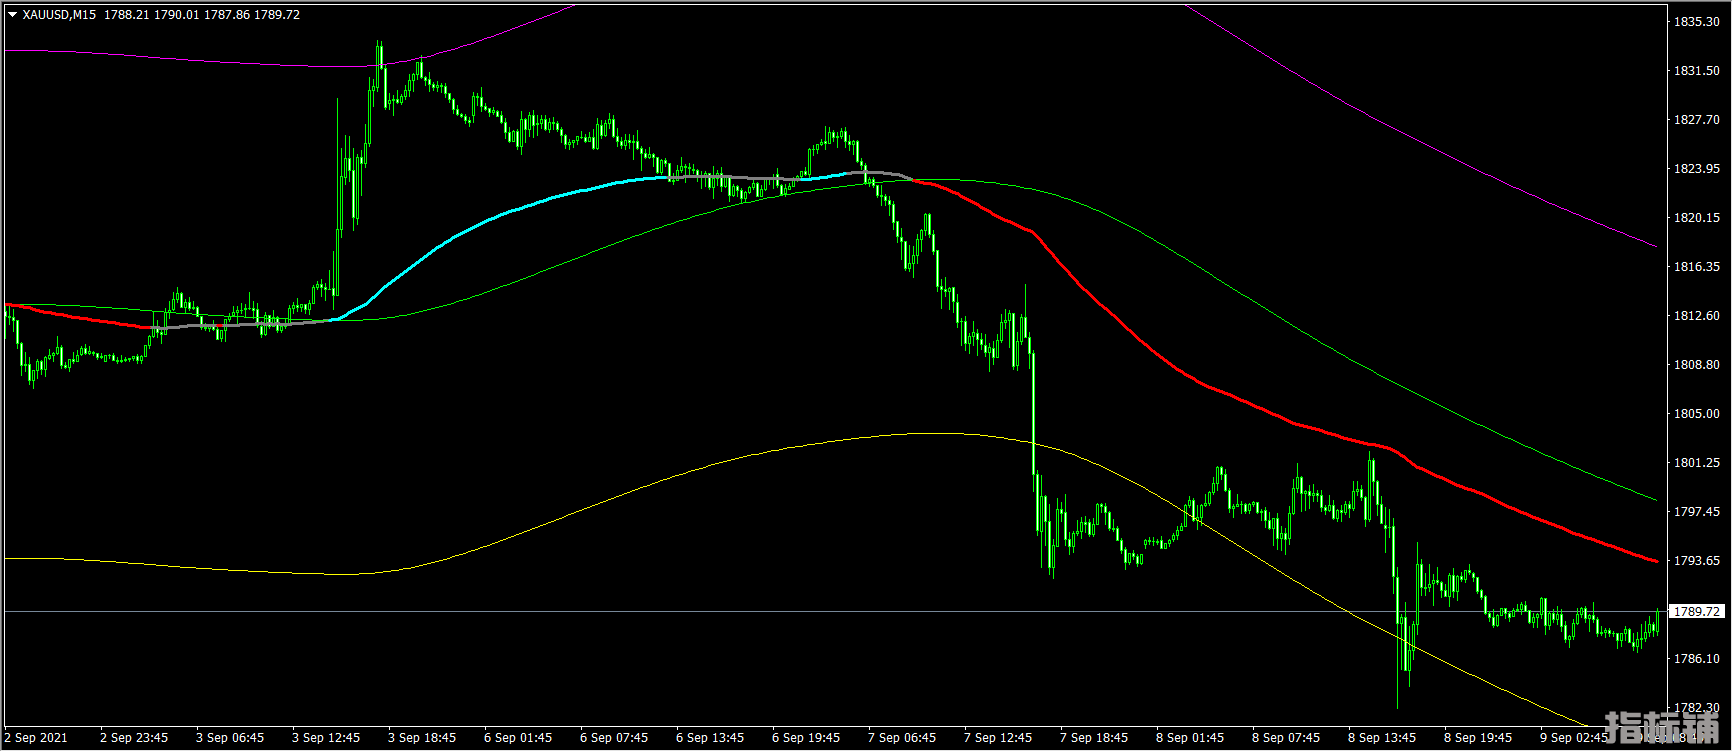Screen dimensions: 1733x752
Task: Click the 1835.30 price scale label
Action: 1697,22
